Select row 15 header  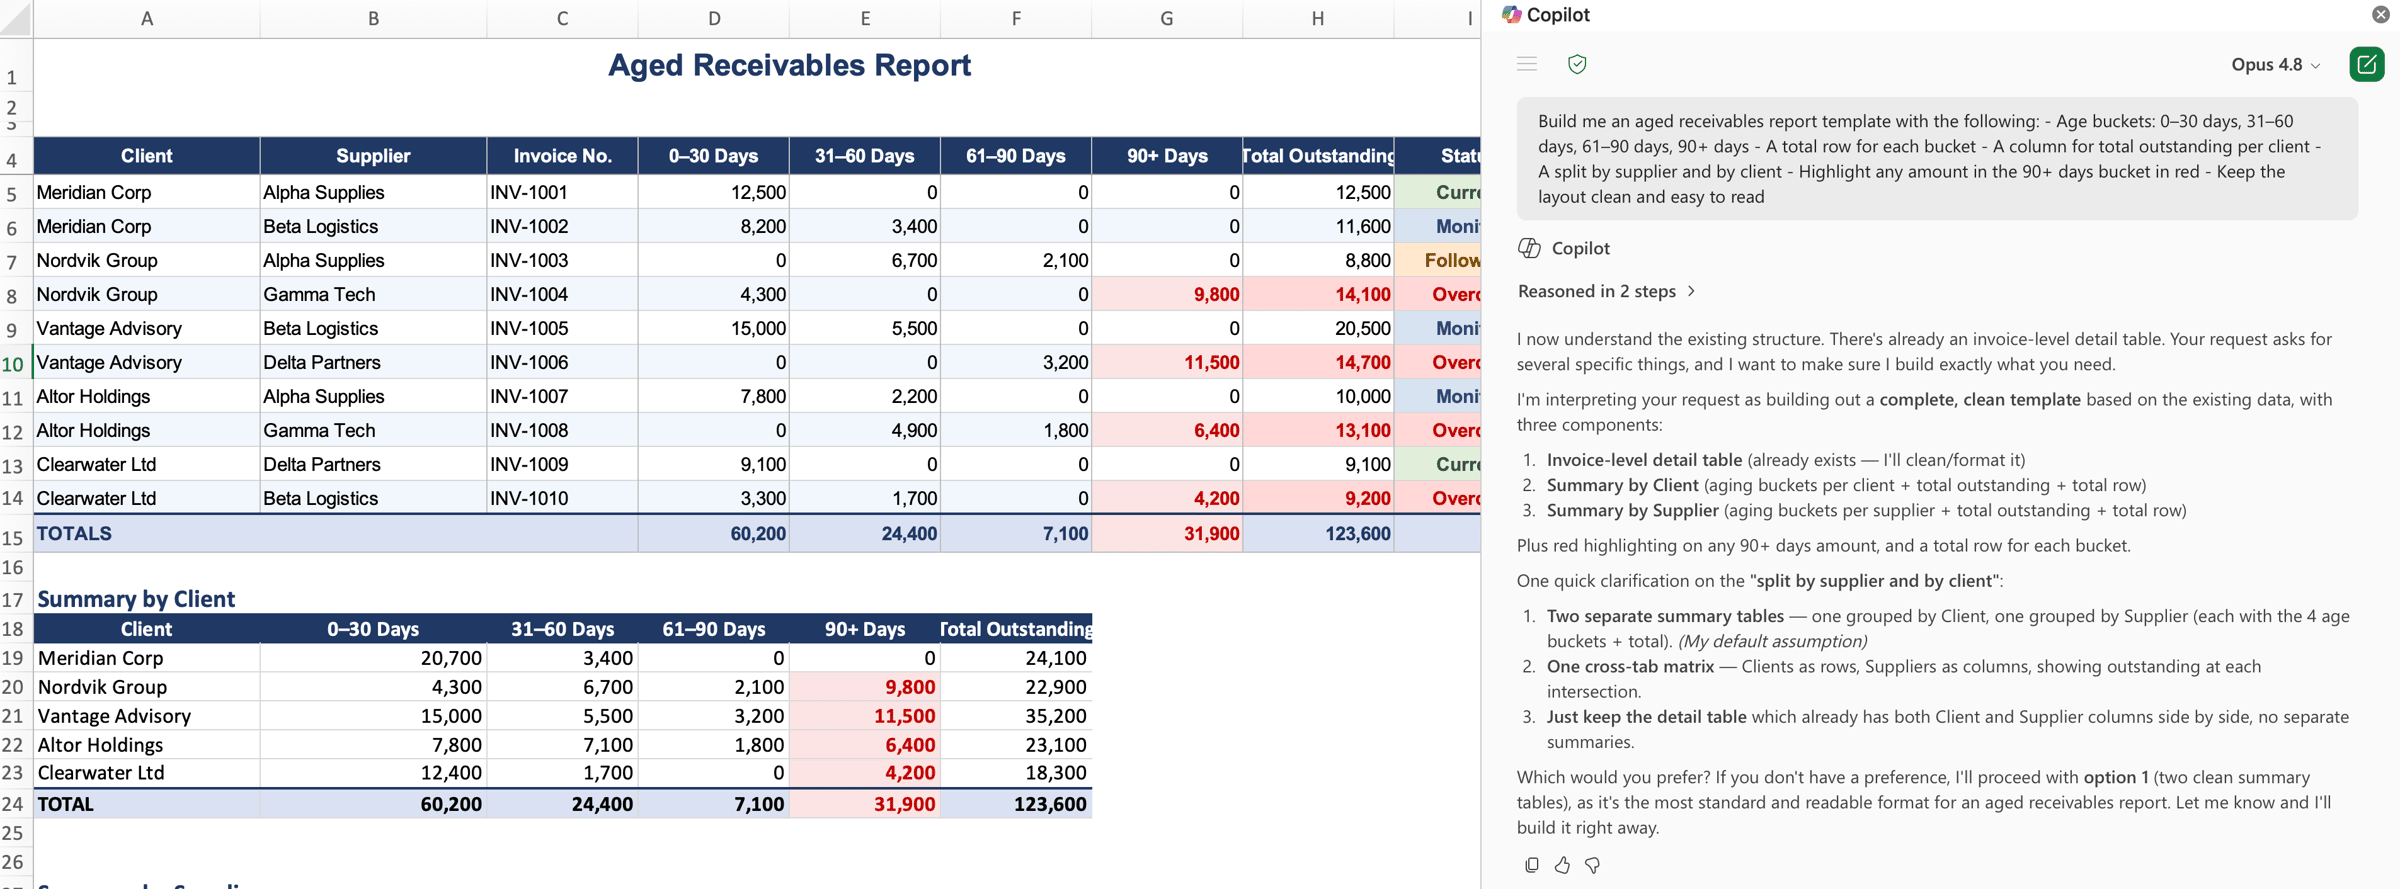click(x=13, y=536)
